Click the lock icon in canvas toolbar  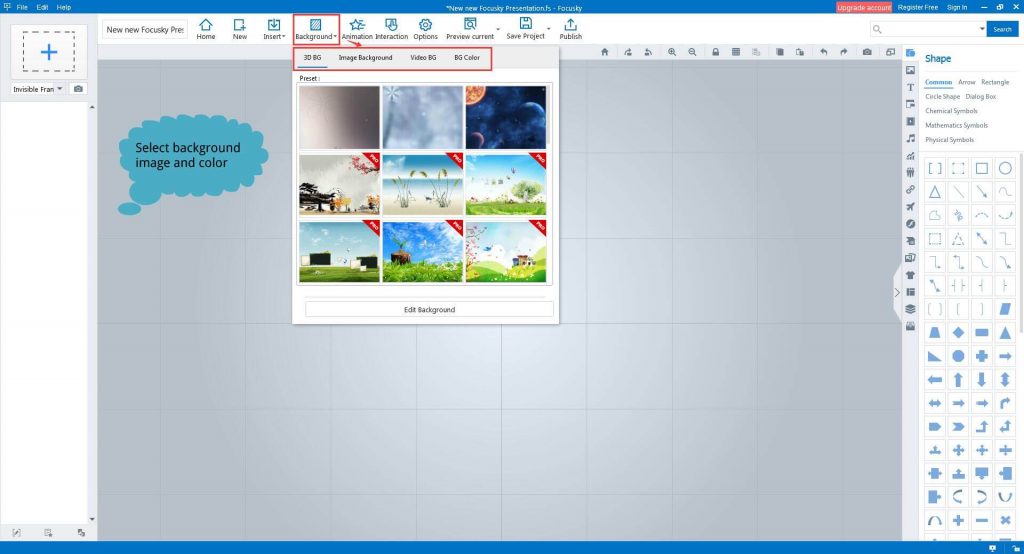click(714, 52)
